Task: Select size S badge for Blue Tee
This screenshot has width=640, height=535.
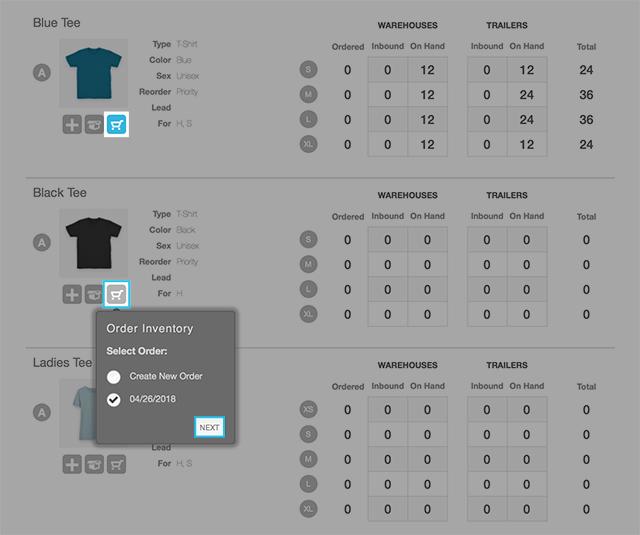Action: pos(309,70)
